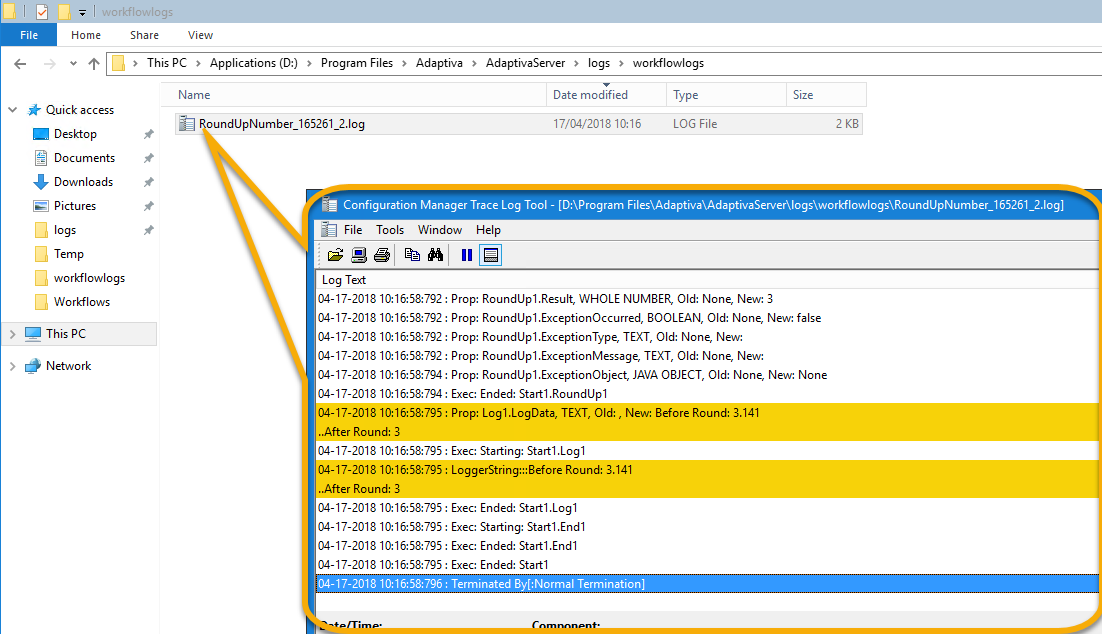
Task: Click the Copy to clipboard toolbar icon
Action: pyautogui.click(x=412, y=255)
